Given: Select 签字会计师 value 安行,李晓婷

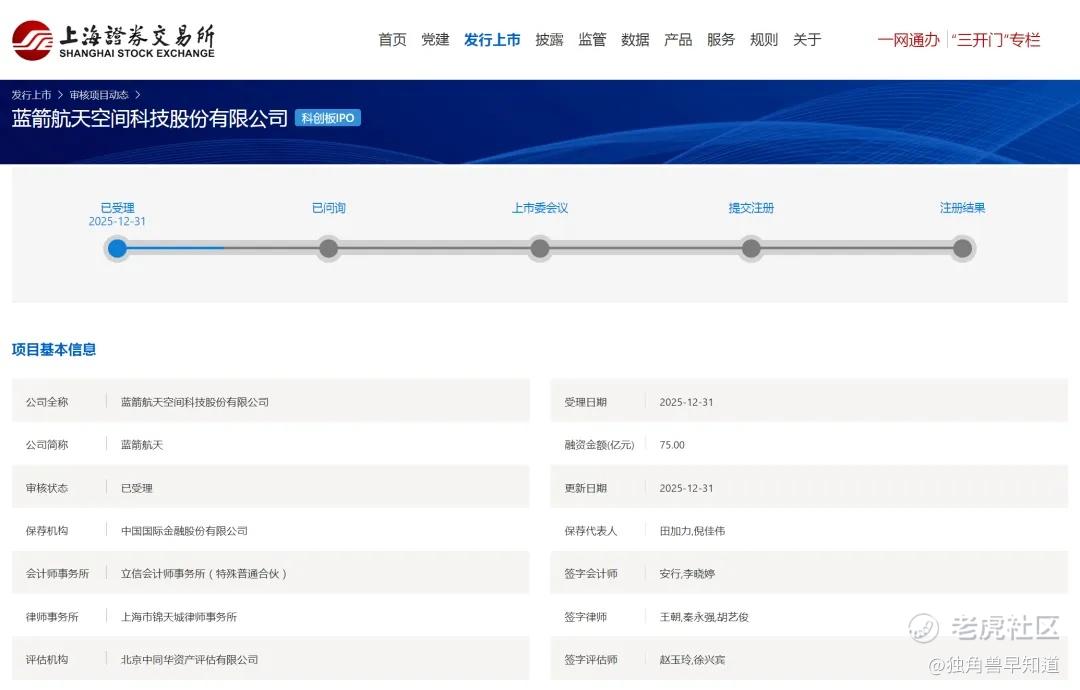Looking at the screenshot, I should click(687, 574).
